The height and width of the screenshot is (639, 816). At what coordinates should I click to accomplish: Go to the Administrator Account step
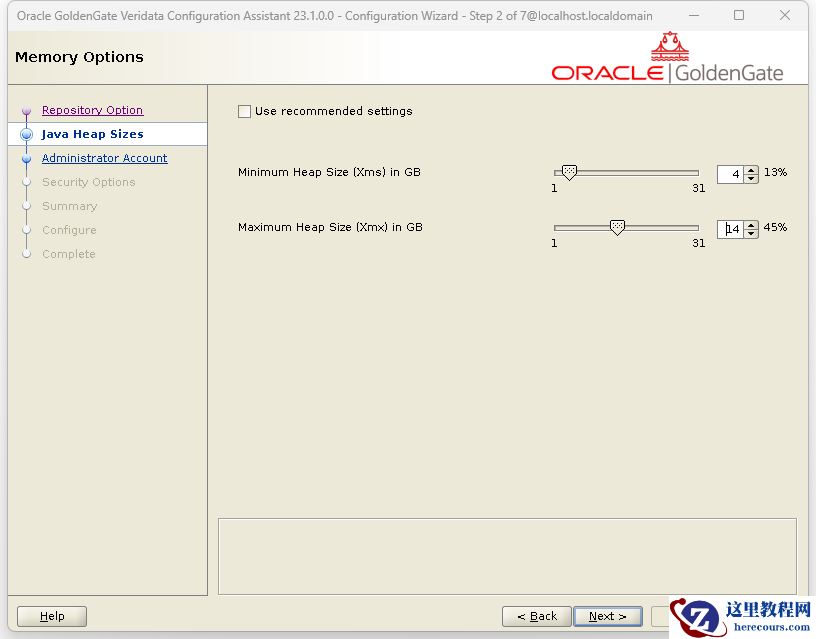click(x=105, y=158)
